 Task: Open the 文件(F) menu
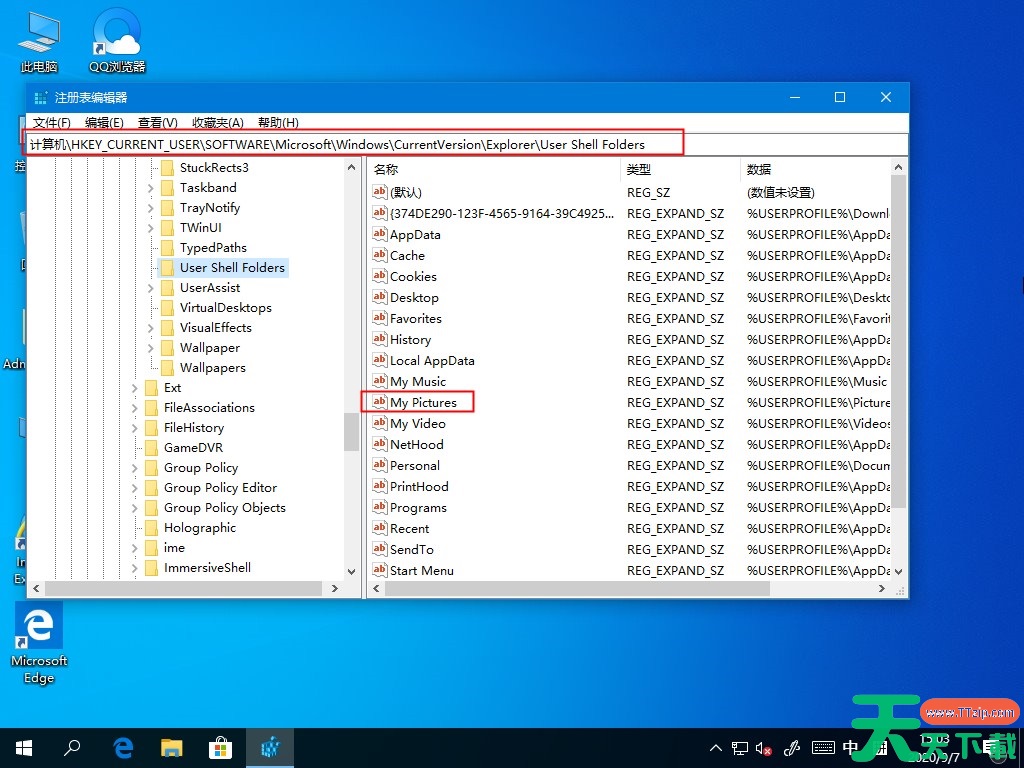point(52,122)
